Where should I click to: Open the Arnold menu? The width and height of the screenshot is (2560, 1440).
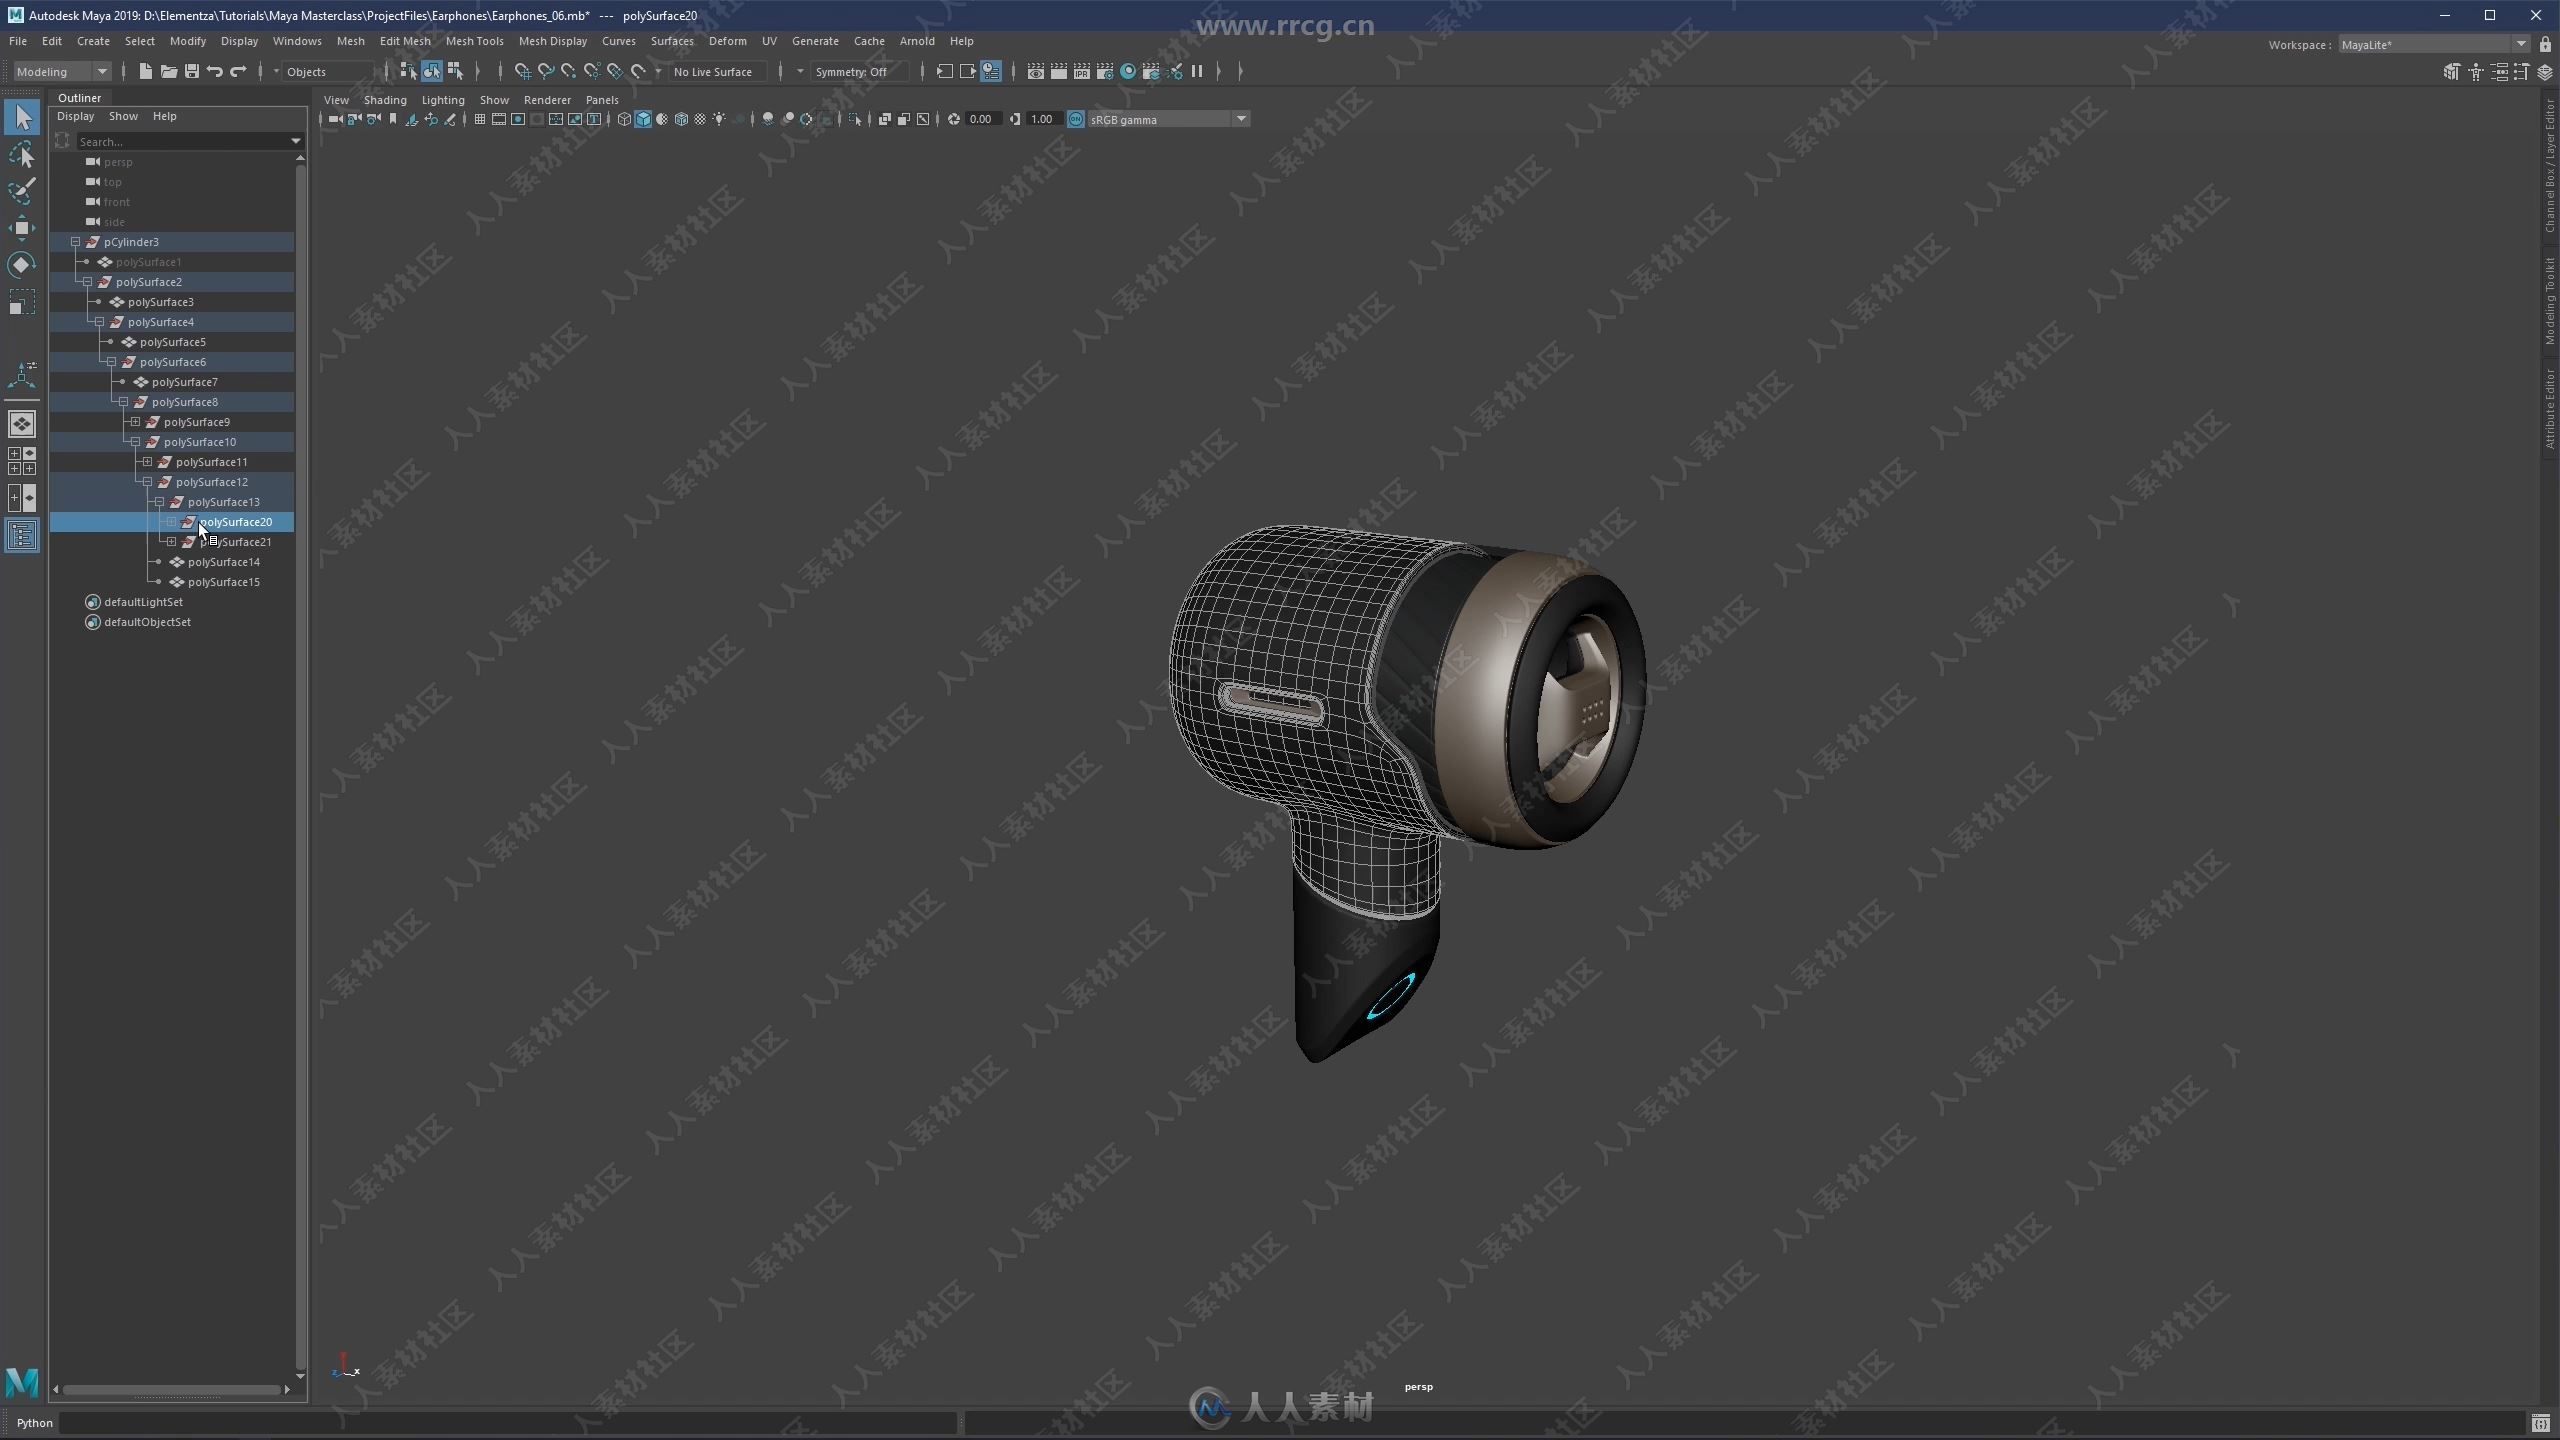click(x=916, y=41)
